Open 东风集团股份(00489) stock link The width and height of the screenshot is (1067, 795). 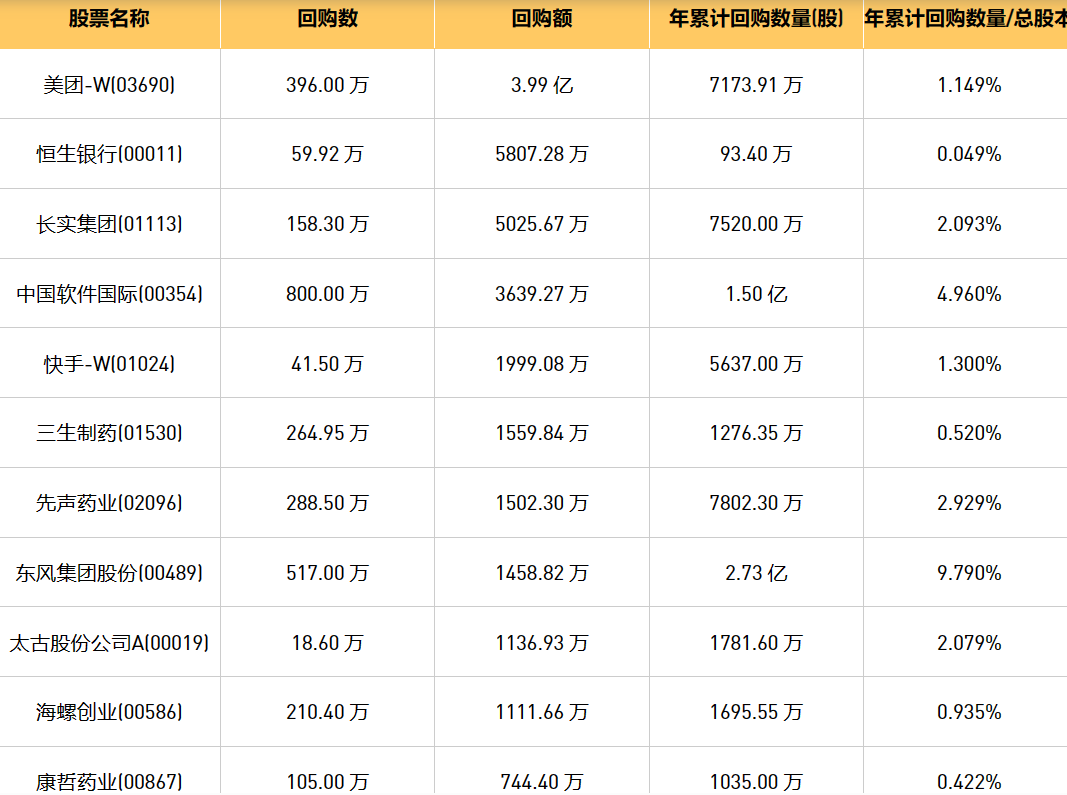point(109,573)
